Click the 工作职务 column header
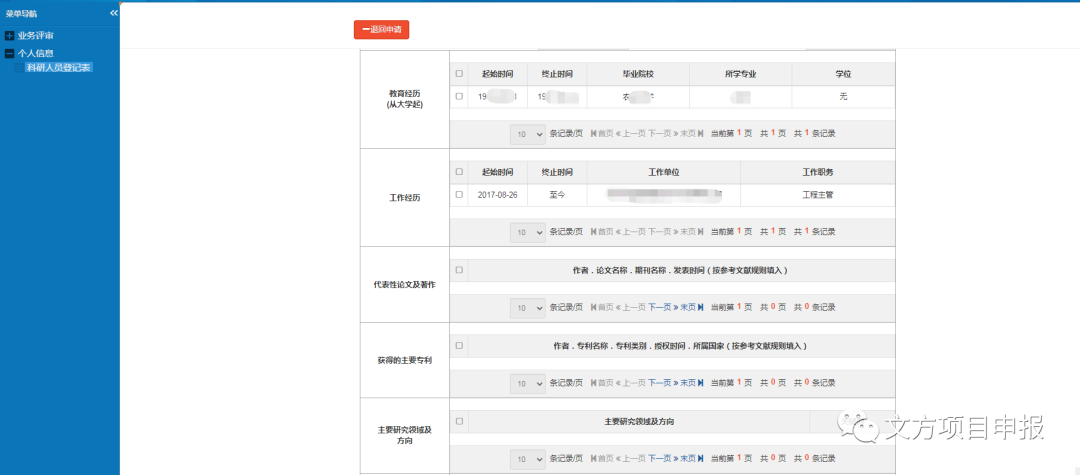The image size is (1080, 475). (818, 172)
